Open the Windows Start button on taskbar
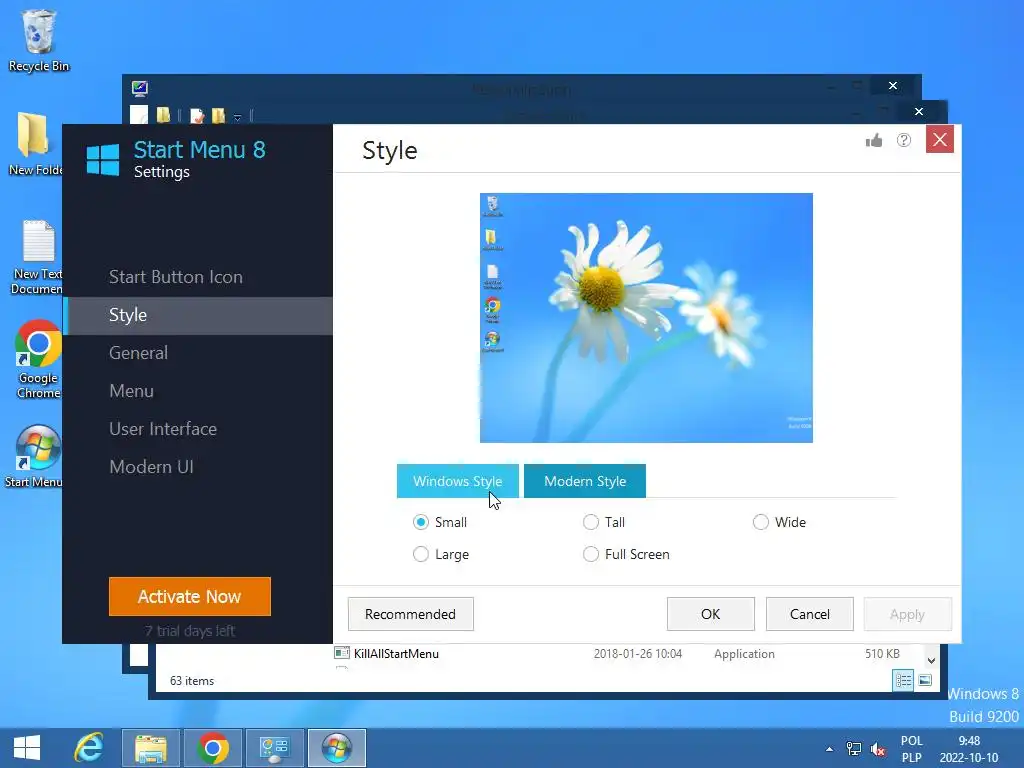This screenshot has height=768, width=1024. click(27, 748)
